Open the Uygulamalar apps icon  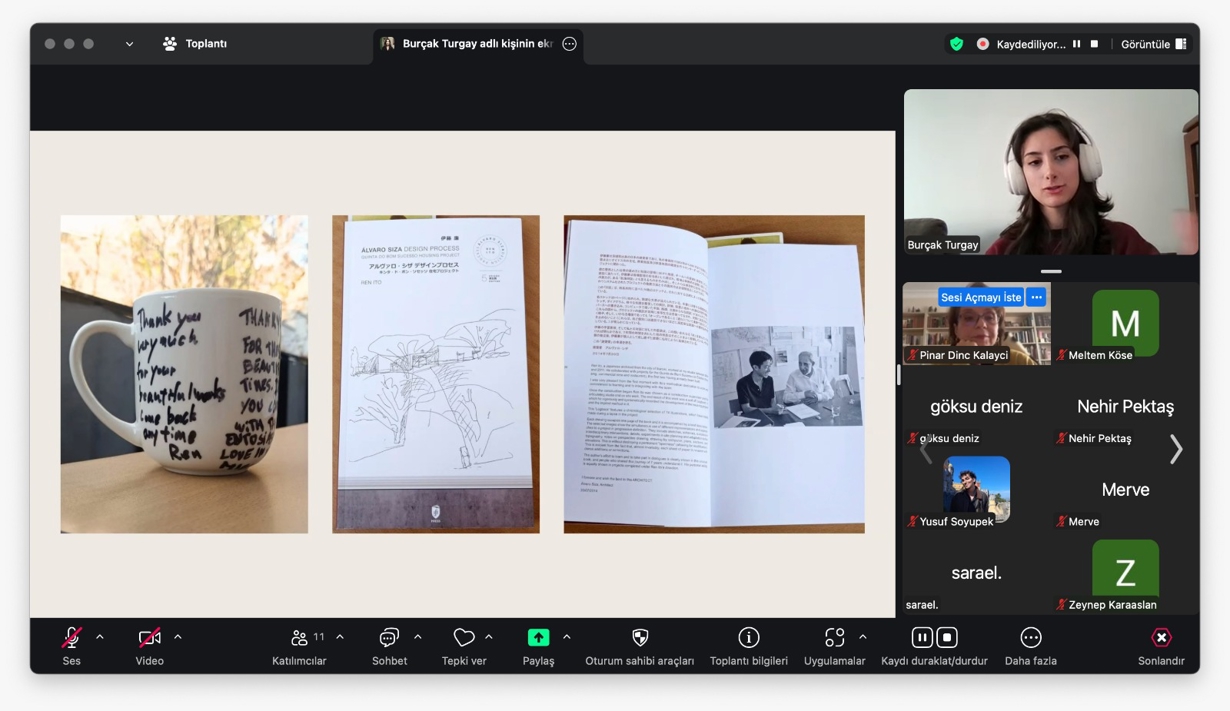pyautogui.click(x=834, y=638)
